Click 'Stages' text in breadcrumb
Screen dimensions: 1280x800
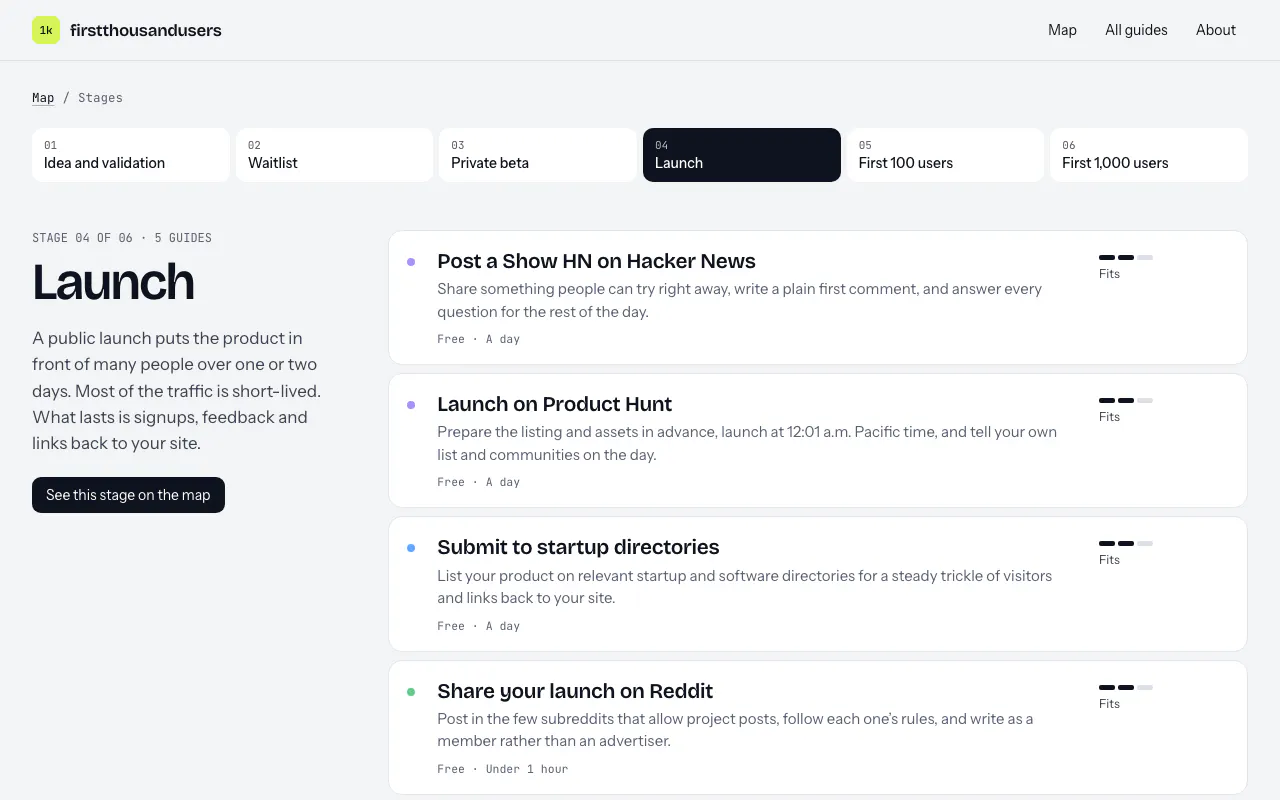click(100, 98)
